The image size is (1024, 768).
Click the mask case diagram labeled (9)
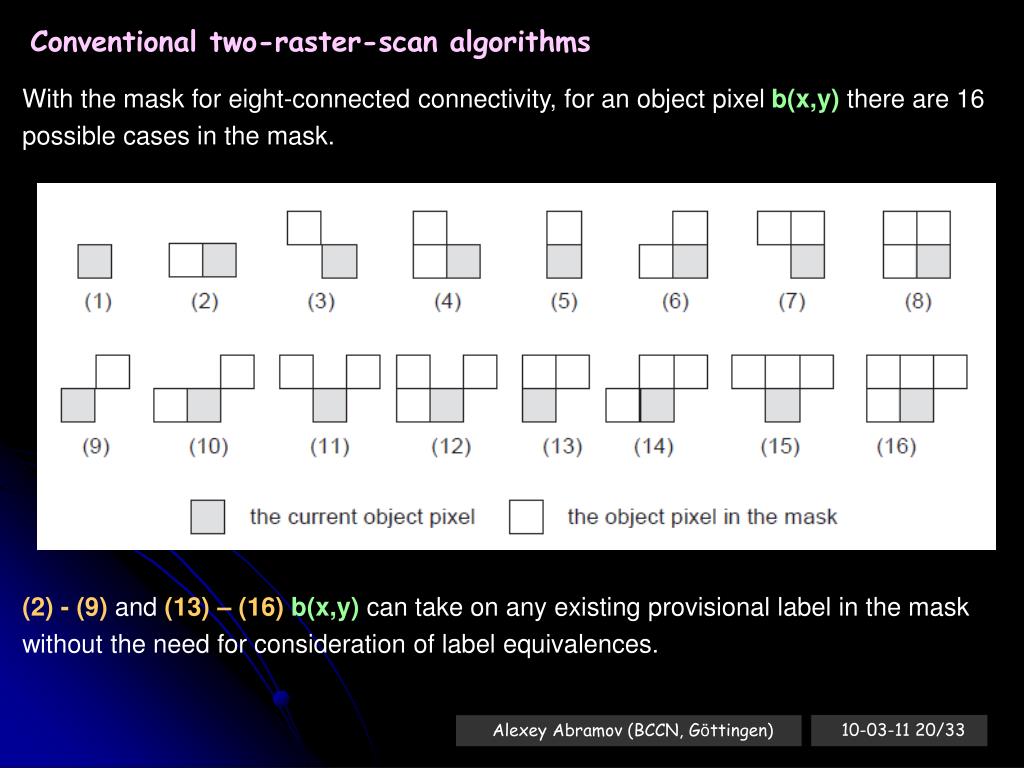point(95,389)
